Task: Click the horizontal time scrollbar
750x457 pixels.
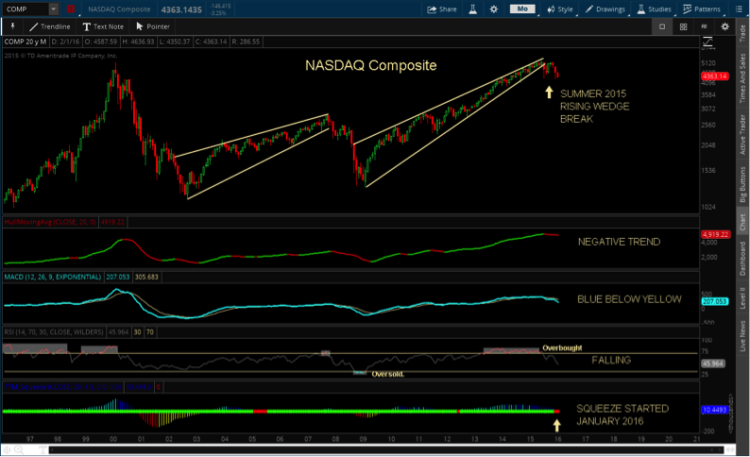Action: [386, 450]
